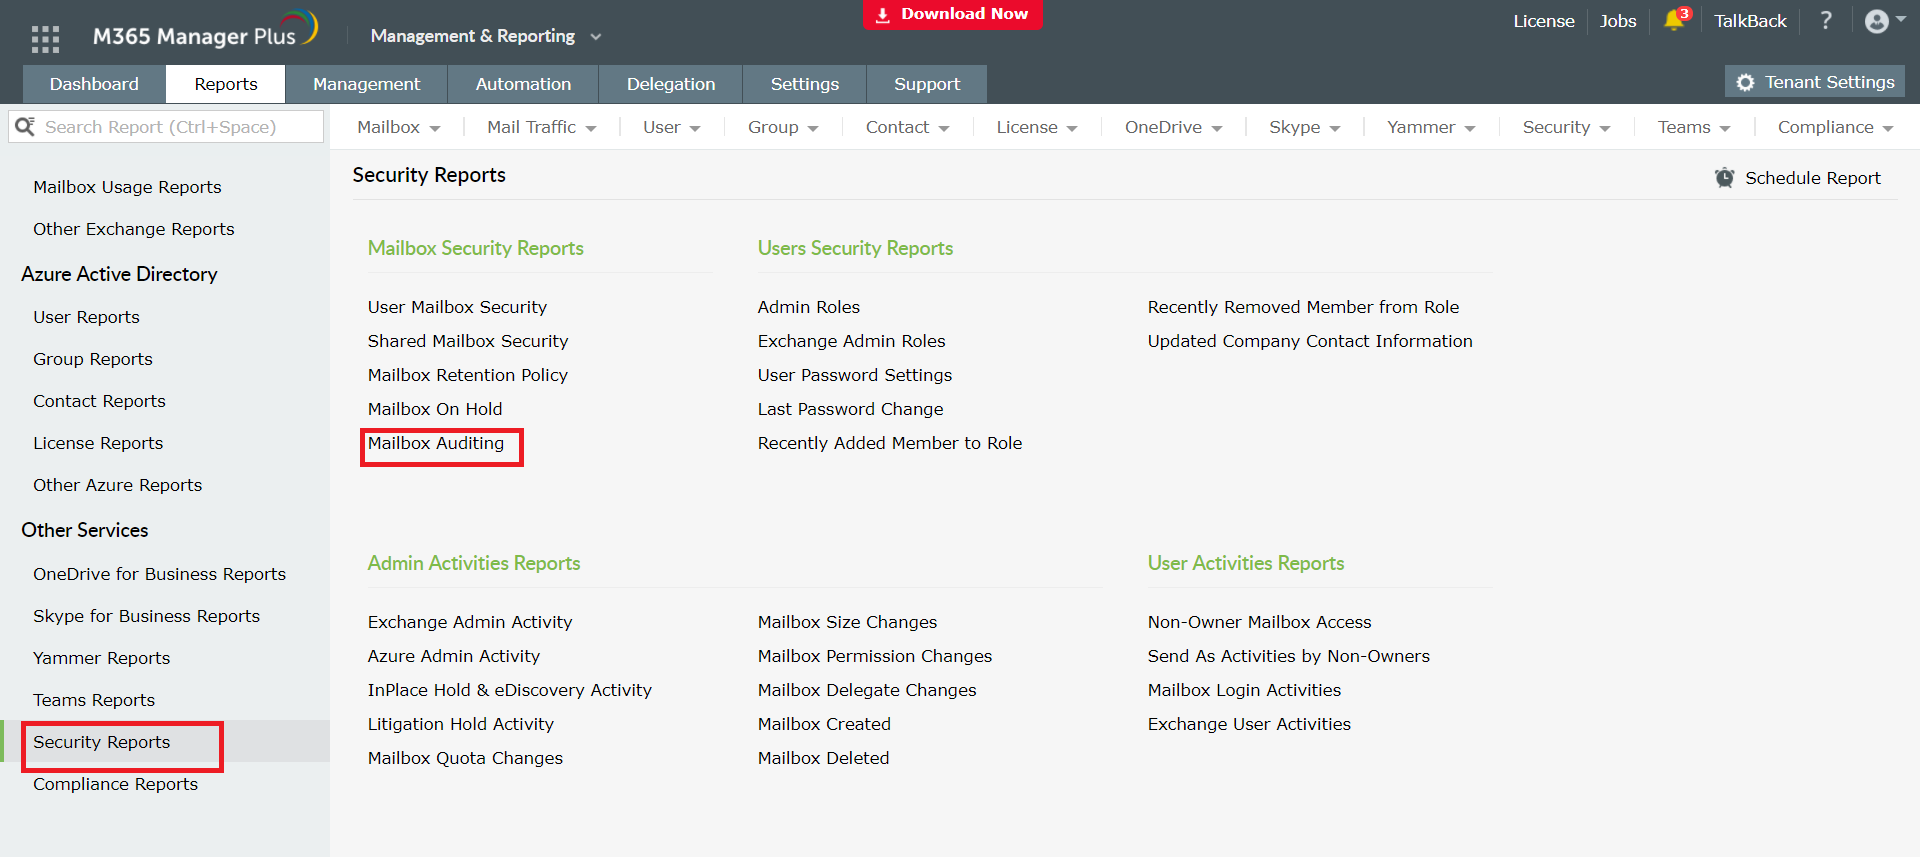Select License Reports in sidebar

(x=98, y=443)
